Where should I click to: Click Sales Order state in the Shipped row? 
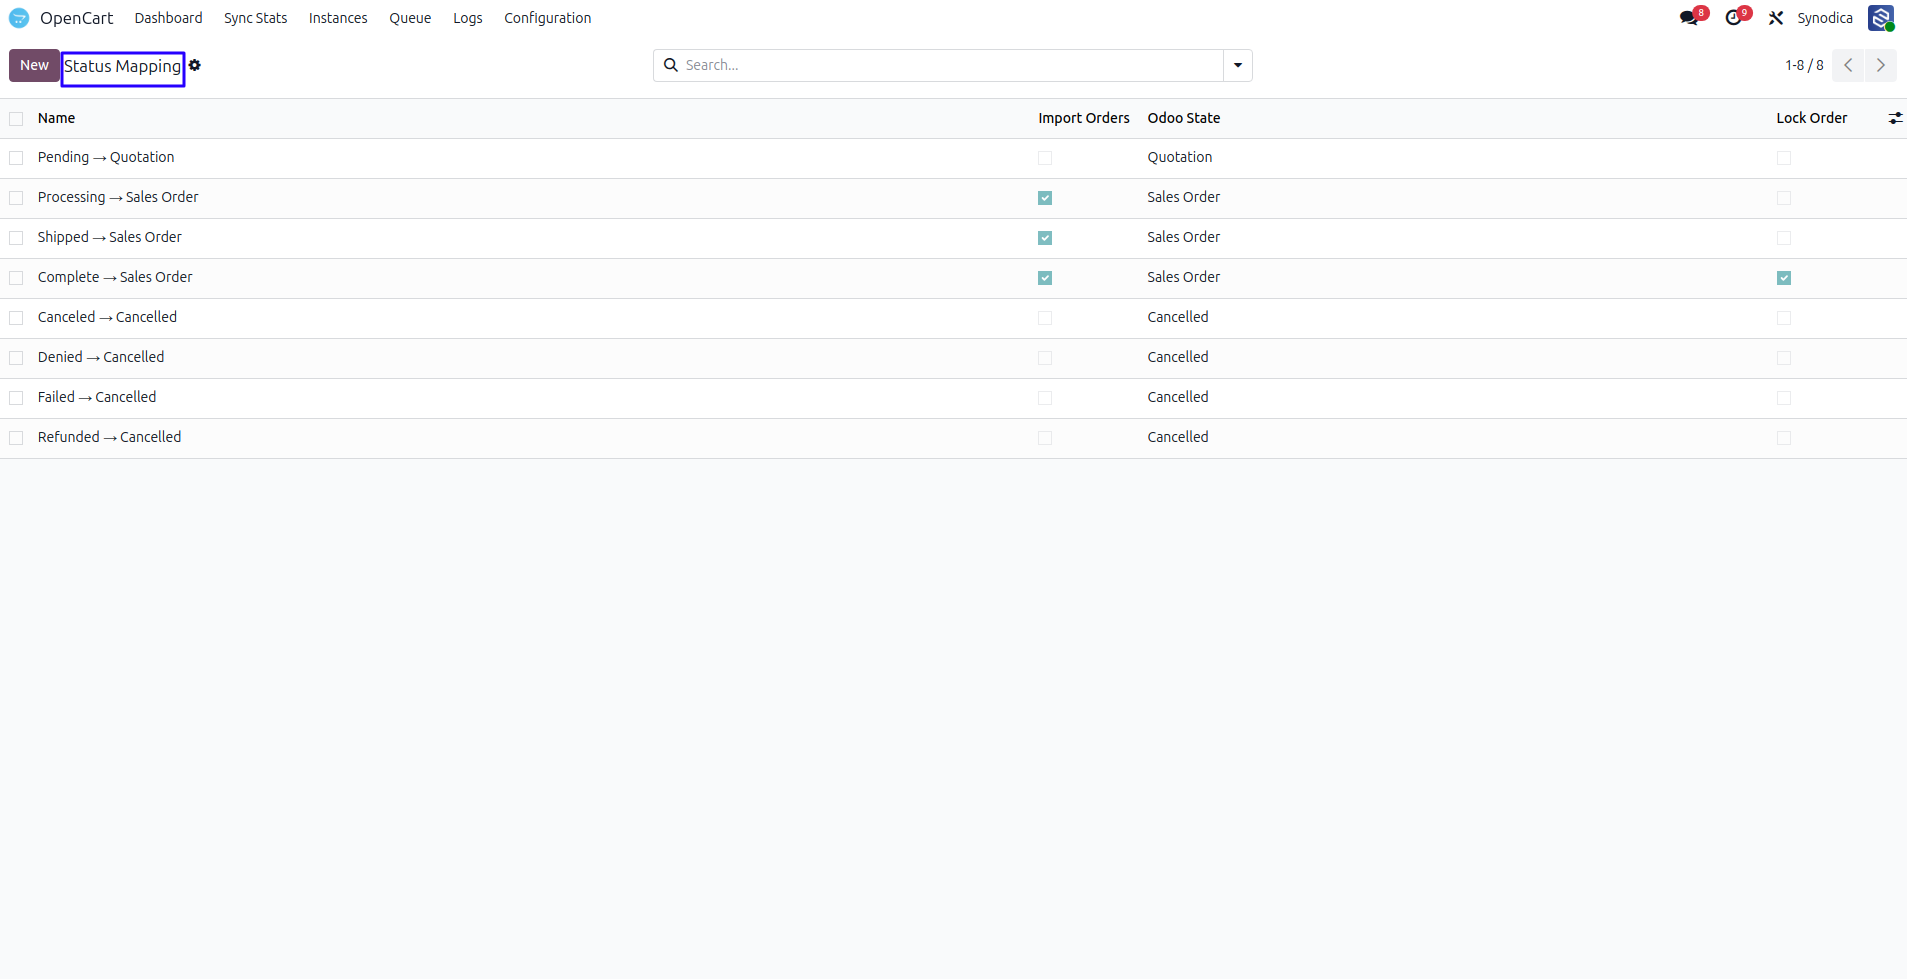[x=1184, y=237]
